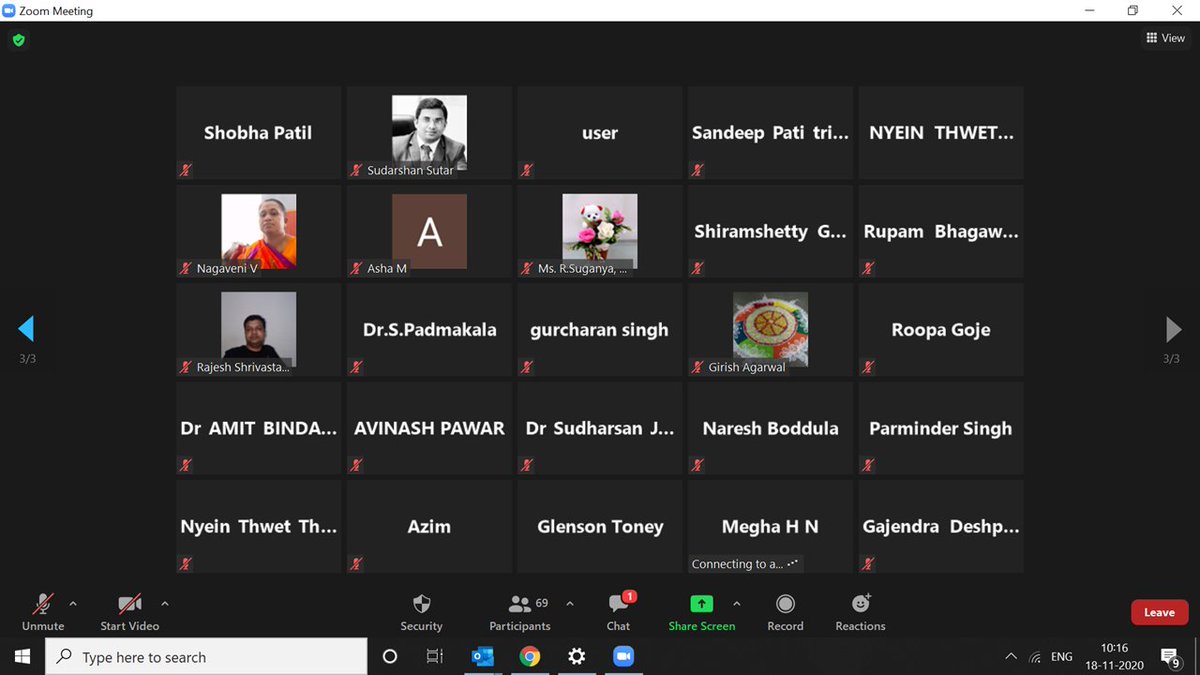
Task: Select Ms. R.Suganya's flower photo tile
Action: 600,231
